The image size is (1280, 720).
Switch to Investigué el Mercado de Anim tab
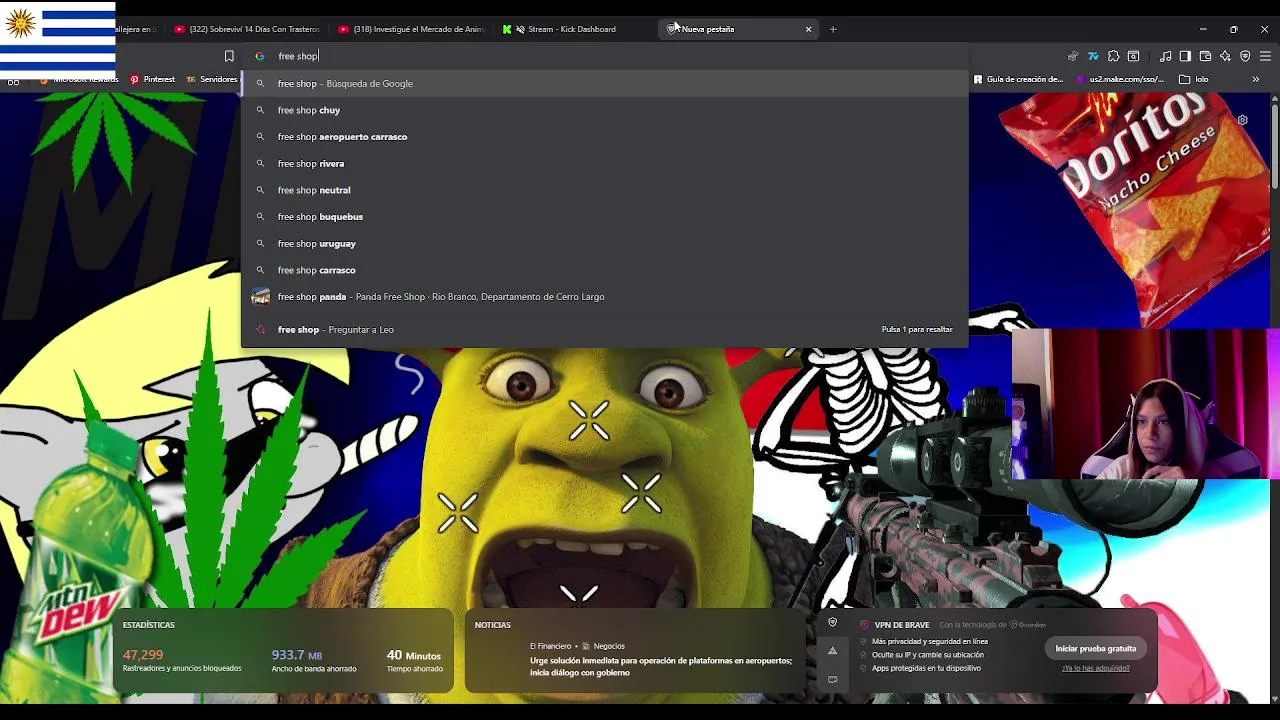(x=410, y=29)
